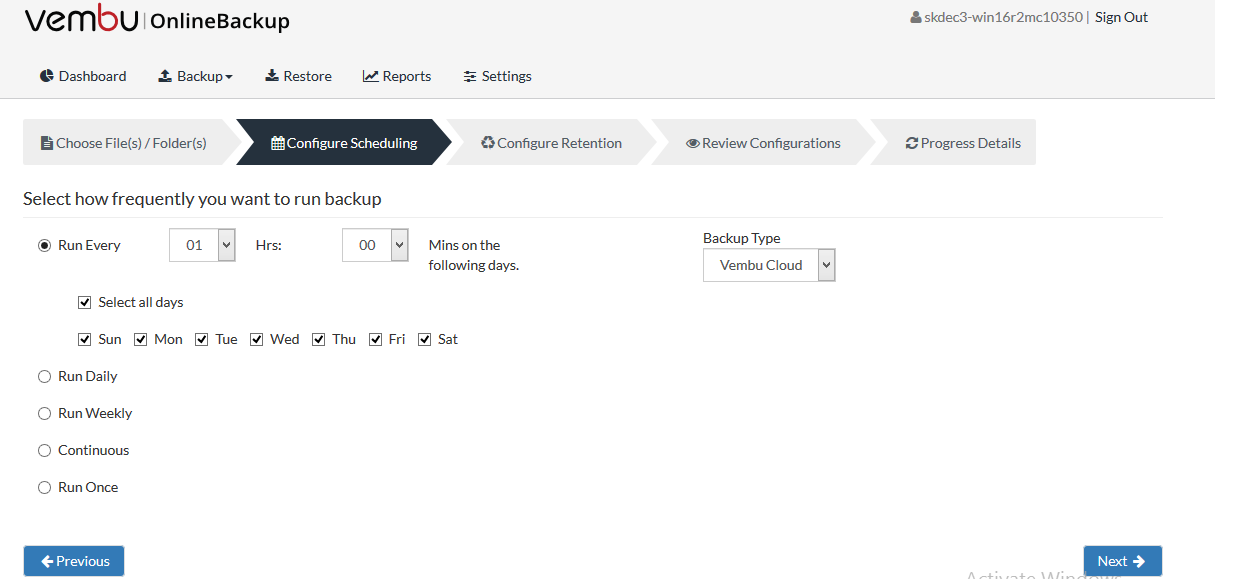Expand the Backup Type dropdown
Viewport: 1241px width, 579px height.
[x=769, y=265]
